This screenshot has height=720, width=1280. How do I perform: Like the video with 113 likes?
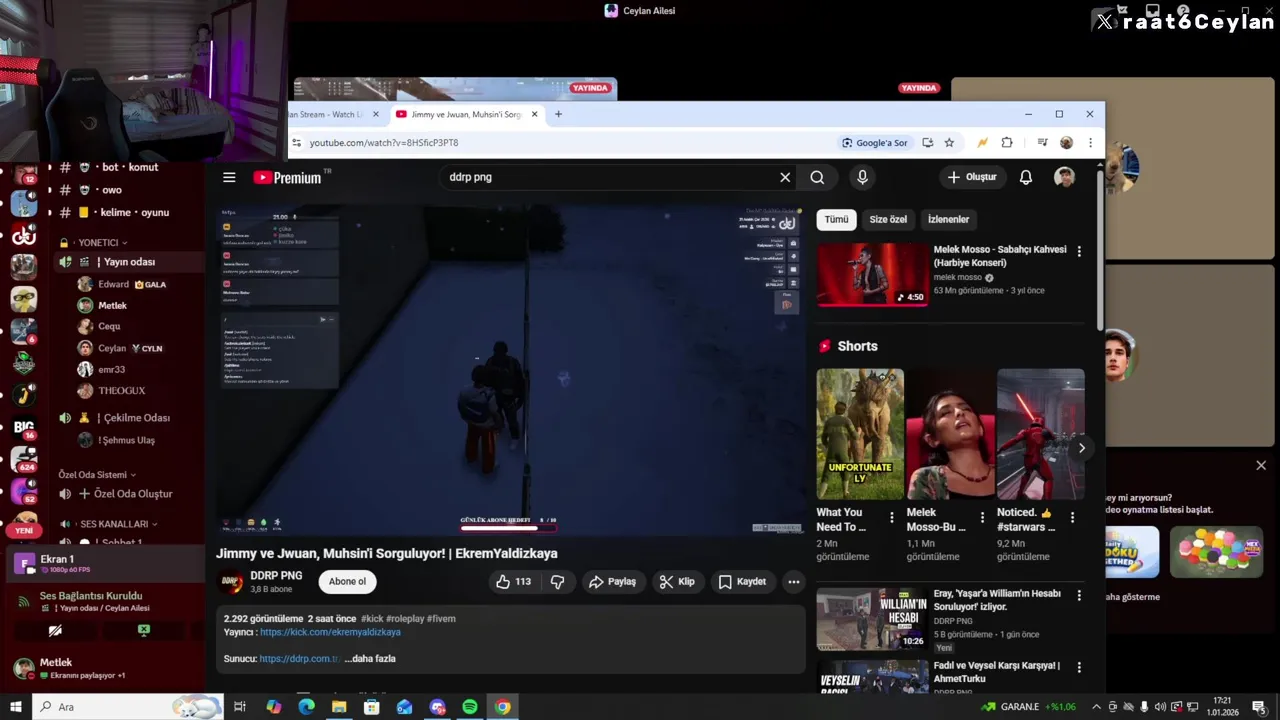513,581
